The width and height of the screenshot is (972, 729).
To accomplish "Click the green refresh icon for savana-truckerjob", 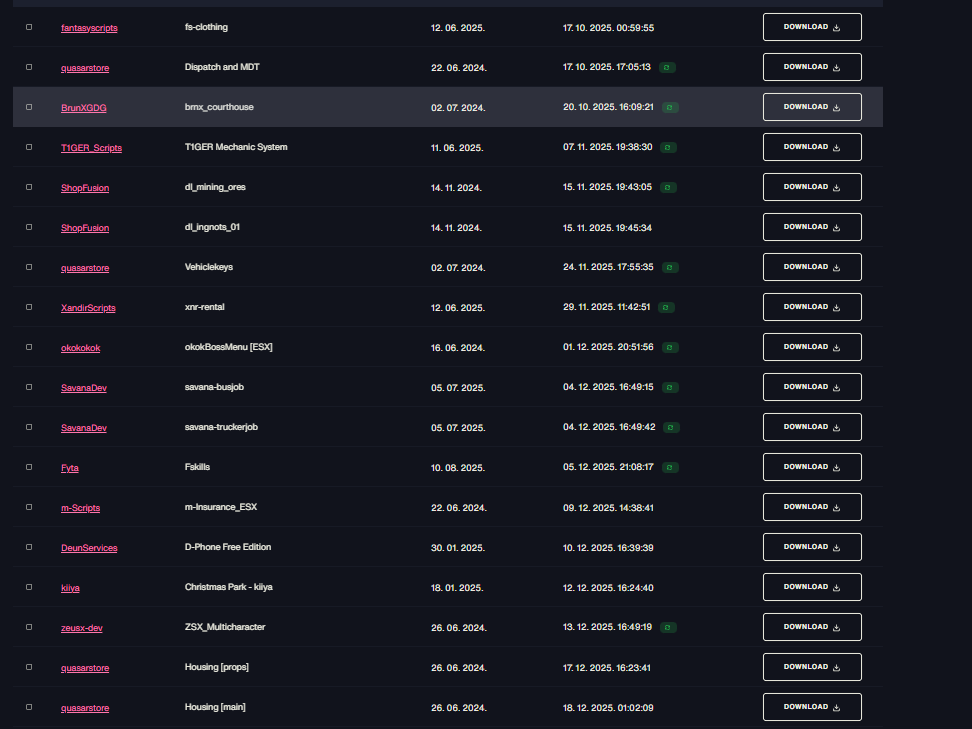I will coord(671,428).
